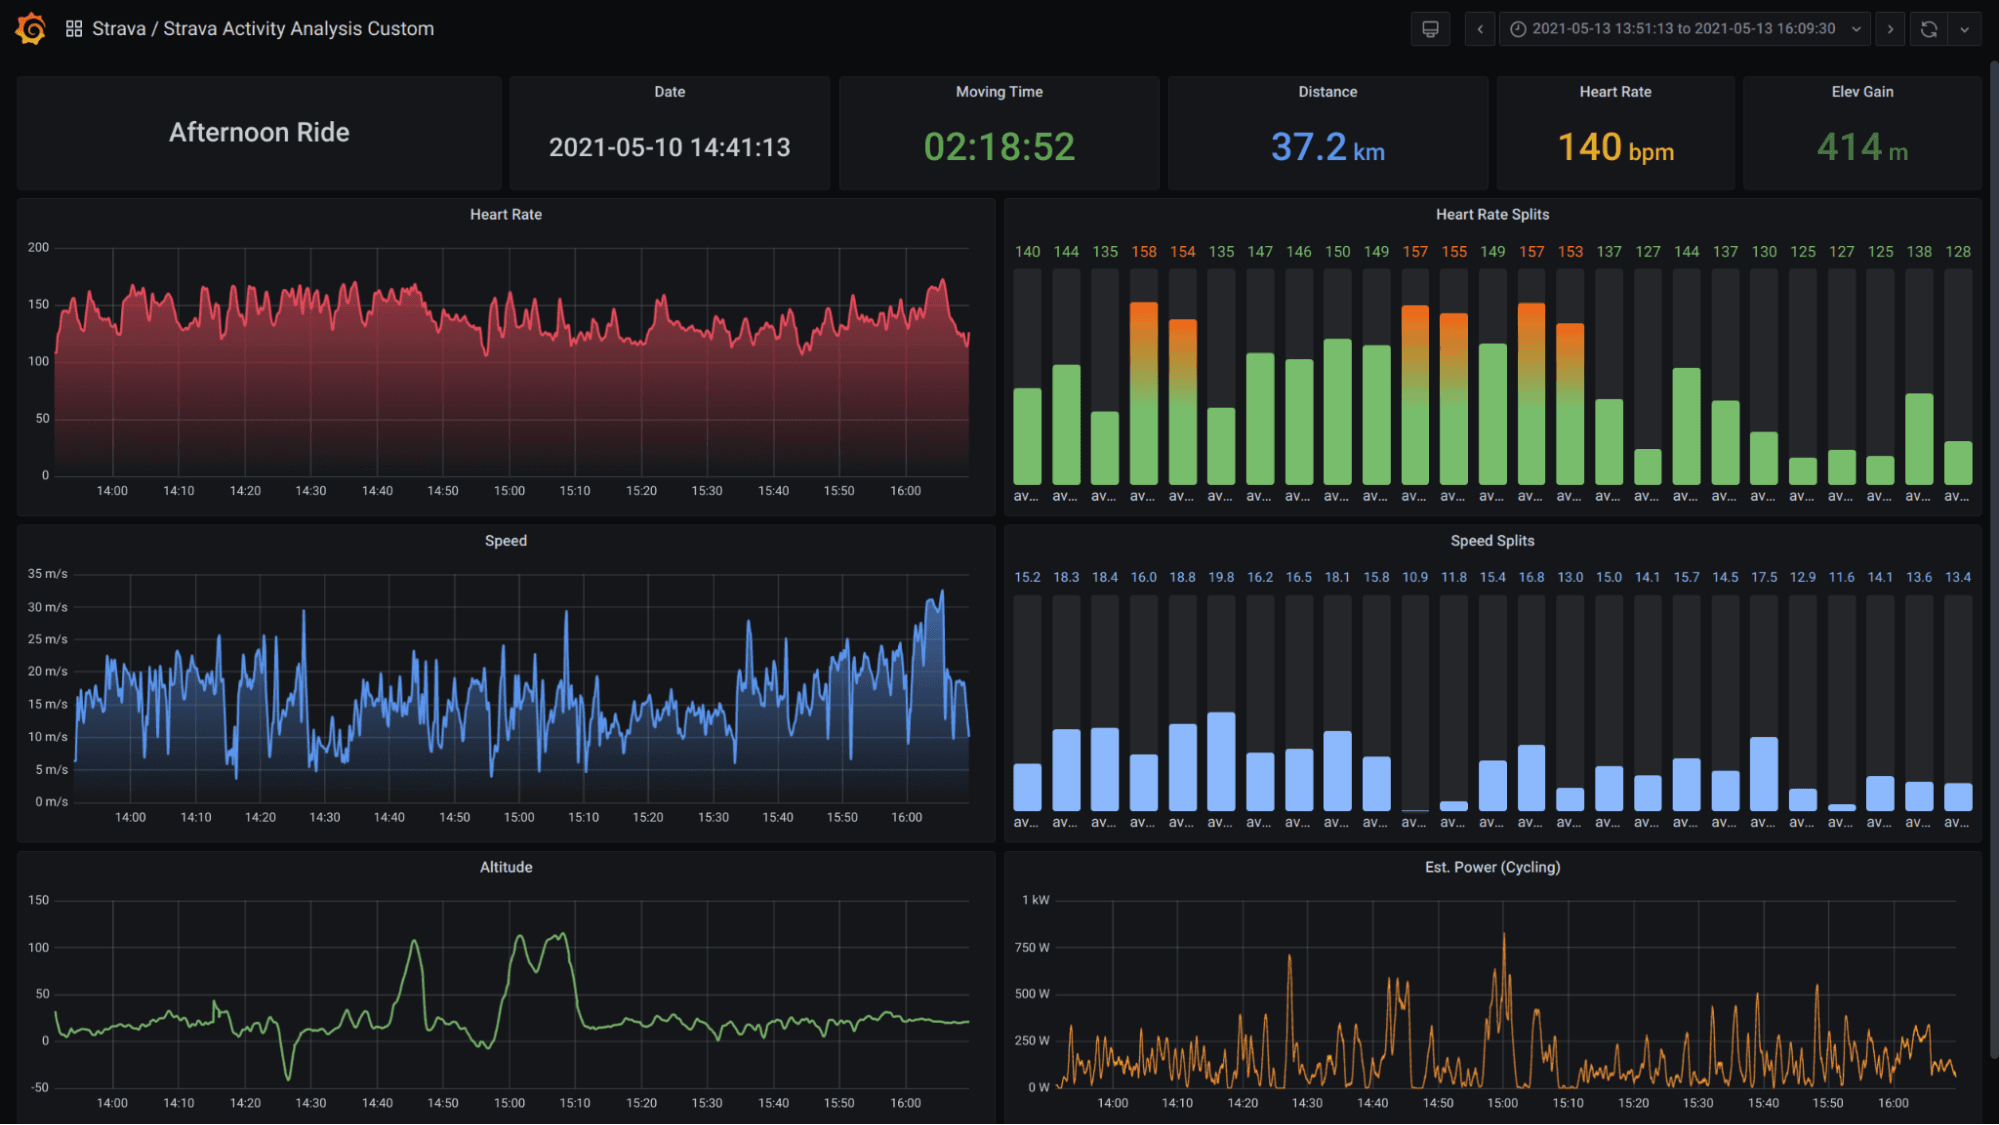Click the Grafana logo in the top bar
The width and height of the screenshot is (1999, 1125).
point(30,28)
